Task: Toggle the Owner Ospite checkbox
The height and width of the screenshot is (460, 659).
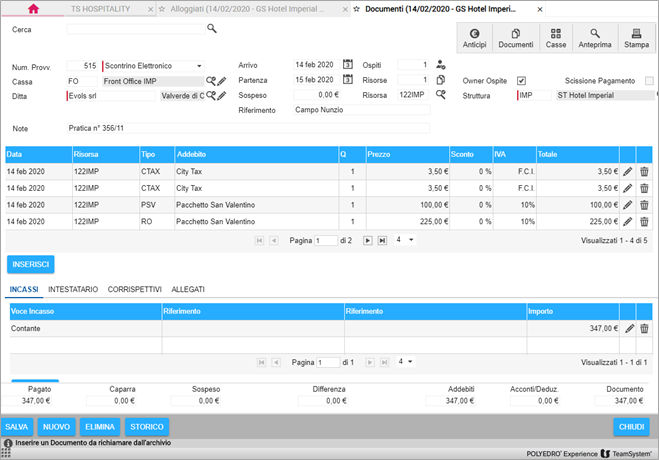Action: tap(521, 81)
